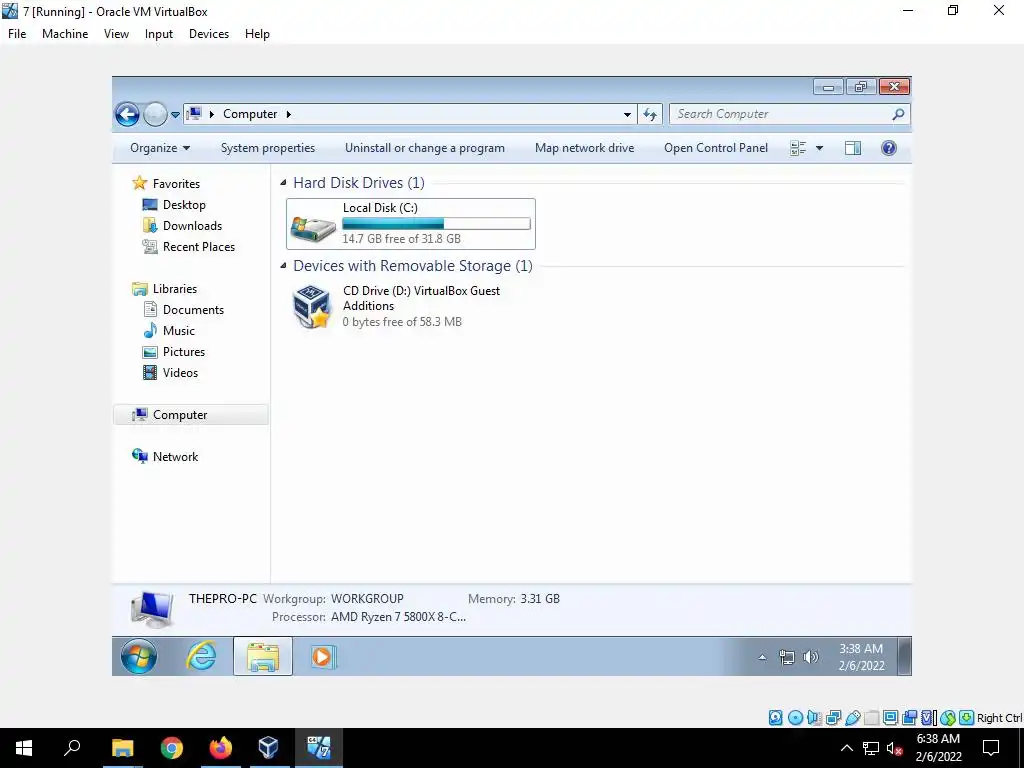Image resolution: width=1024 pixels, height=768 pixels.
Task: Click the VirtualBox USB devices indicator
Action: point(852,718)
